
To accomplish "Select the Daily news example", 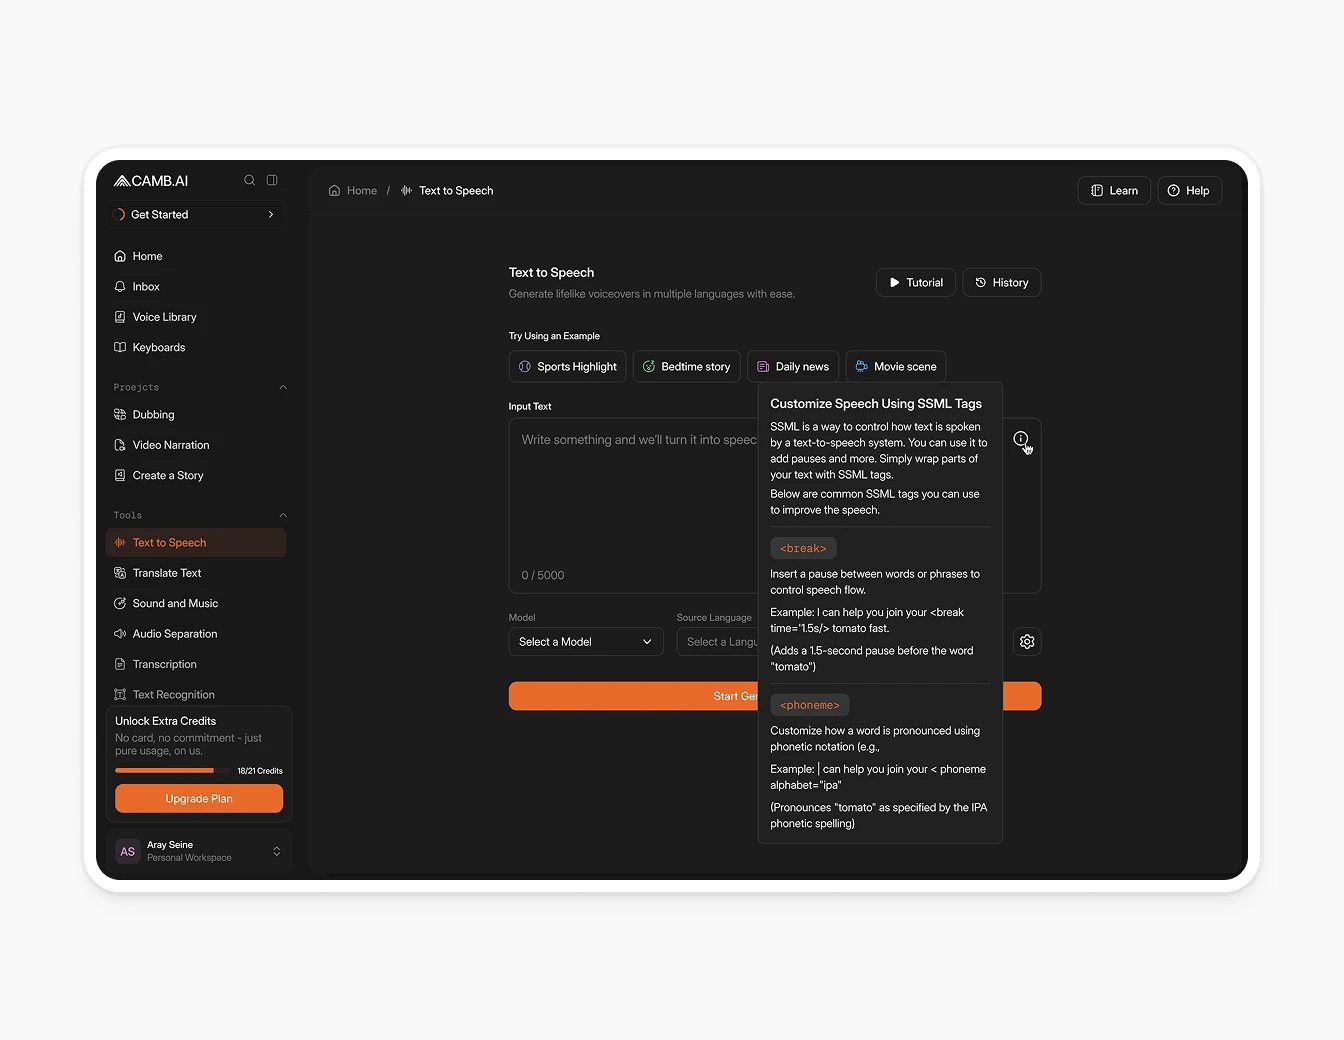I will pos(793,366).
